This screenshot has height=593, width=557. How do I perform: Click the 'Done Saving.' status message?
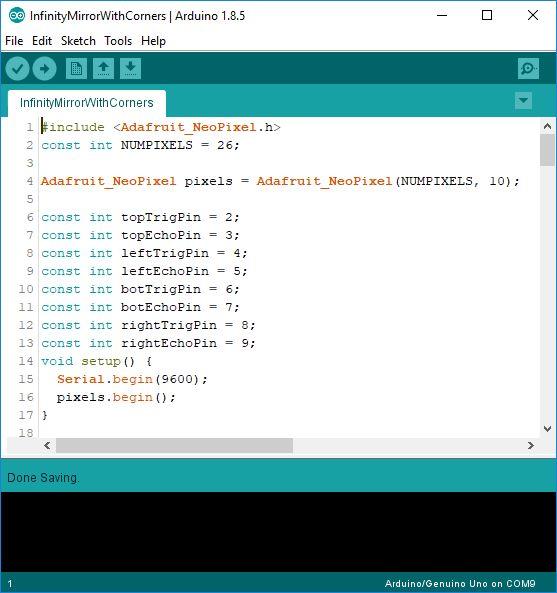pos(43,478)
